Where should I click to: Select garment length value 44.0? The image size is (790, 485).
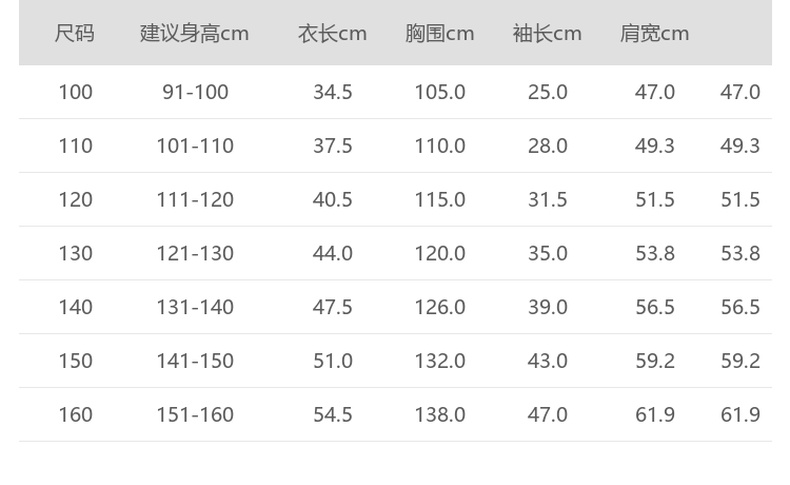pyautogui.click(x=333, y=254)
